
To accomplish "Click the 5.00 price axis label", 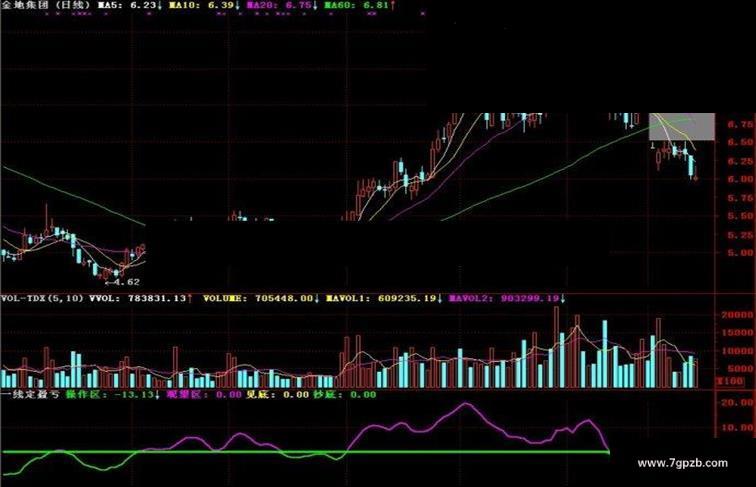I will [740, 253].
